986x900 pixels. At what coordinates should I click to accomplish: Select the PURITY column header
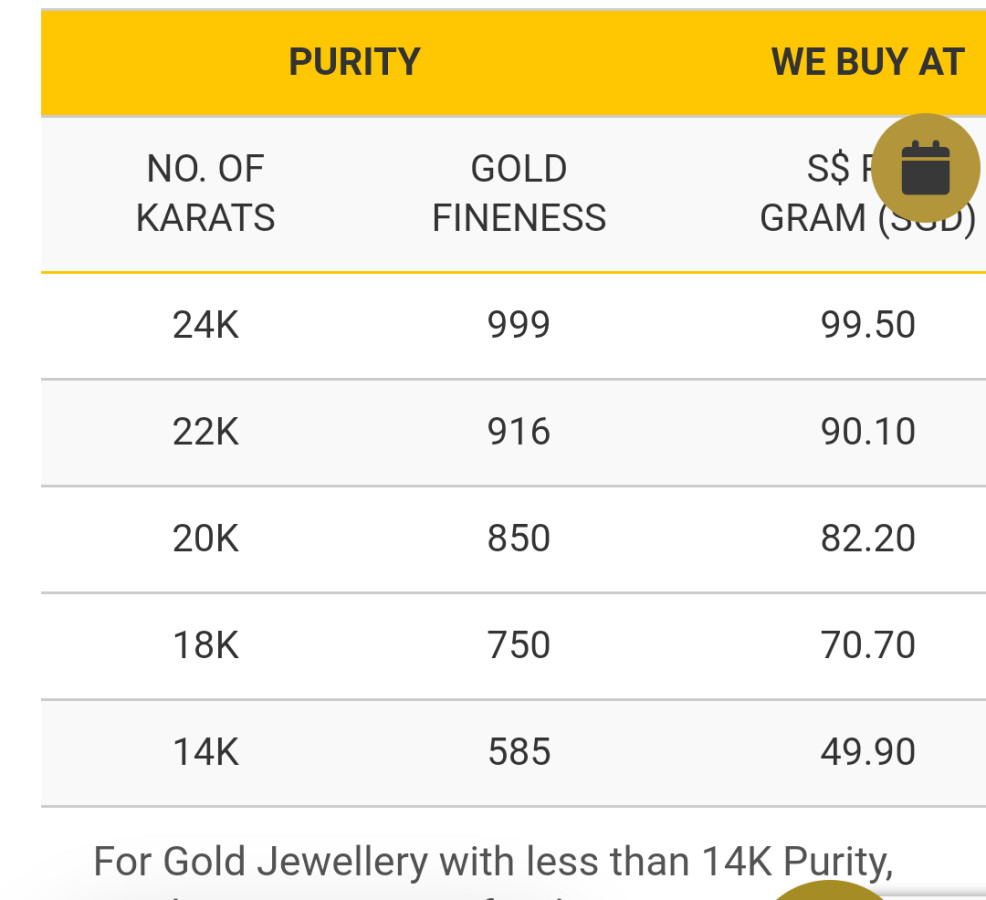tap(354, 62)
